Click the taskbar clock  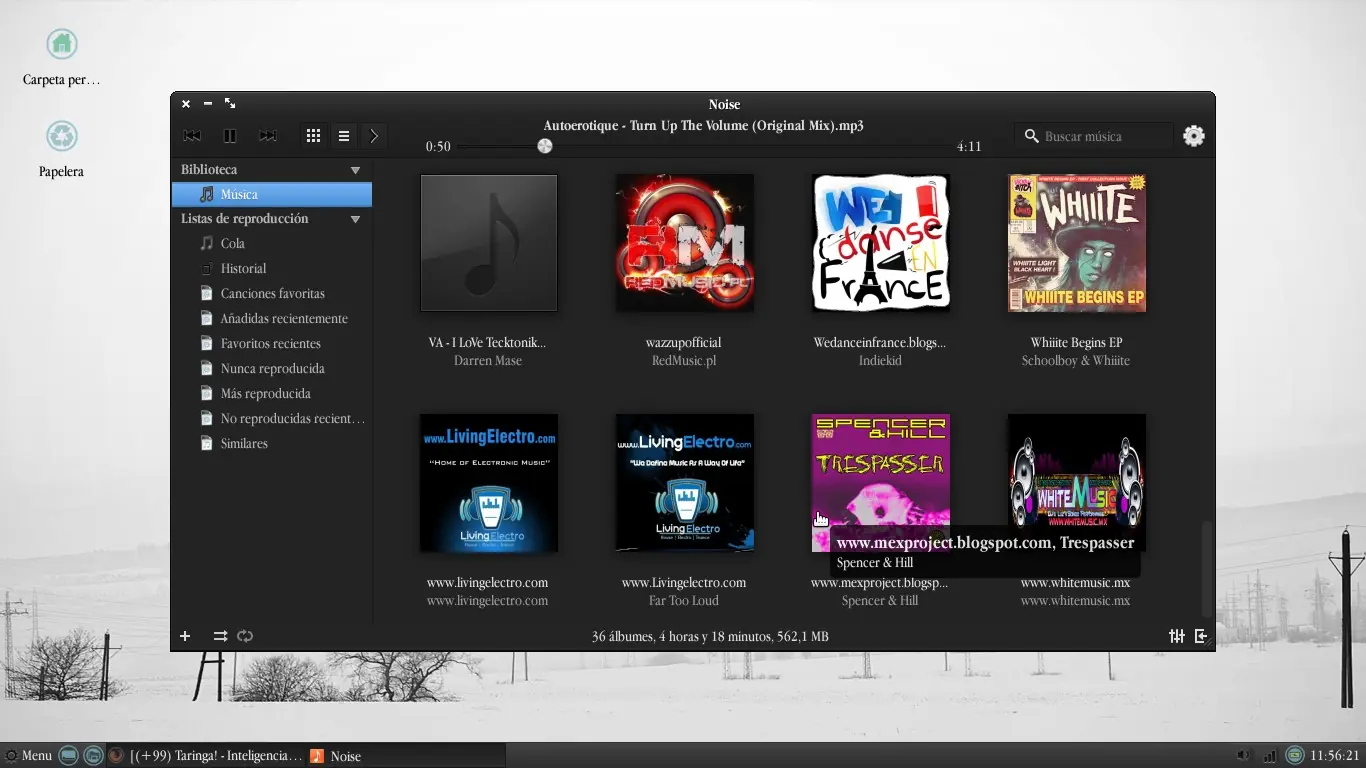point(1335,756)
